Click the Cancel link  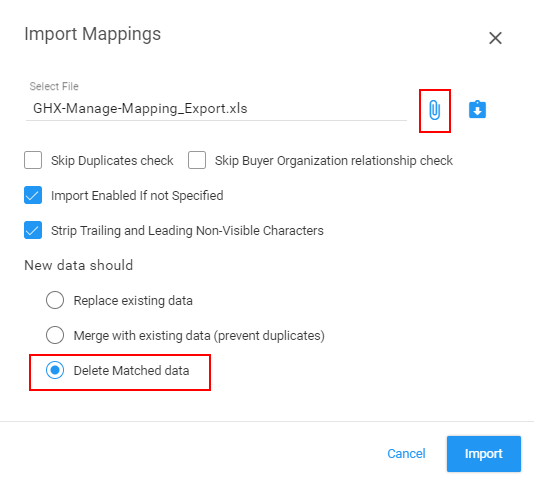tap(406, 454)
